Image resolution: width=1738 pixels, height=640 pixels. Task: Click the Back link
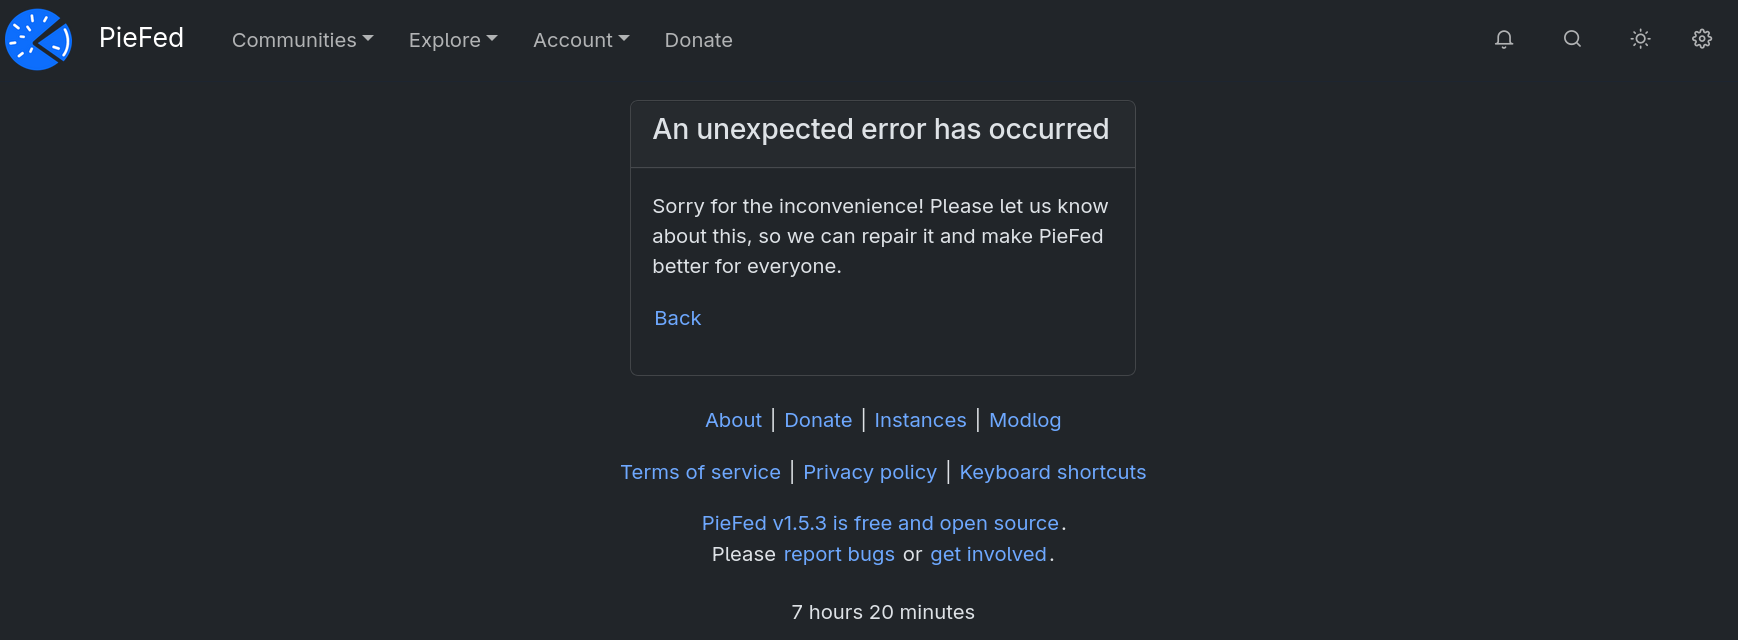click(x=677, y=318)
